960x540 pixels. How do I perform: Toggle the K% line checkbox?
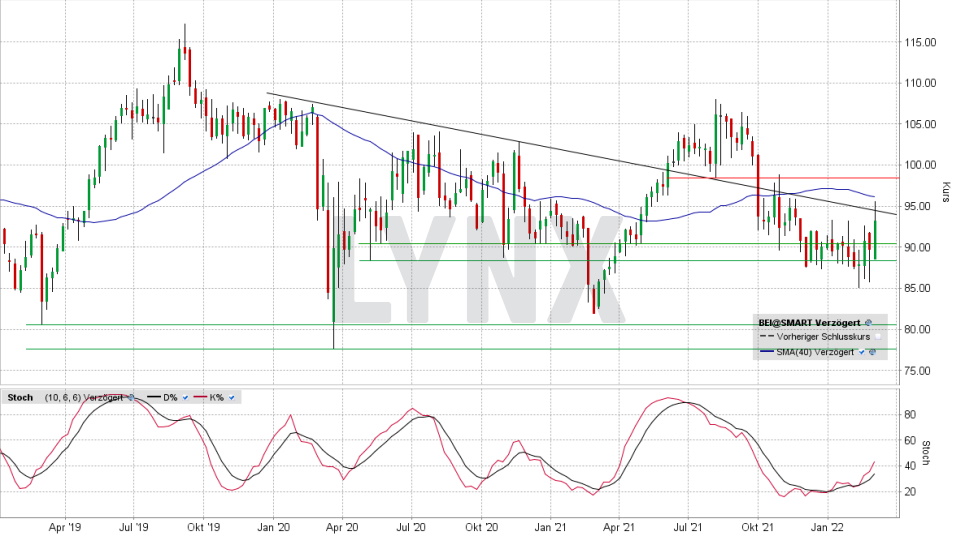[231, 397]
